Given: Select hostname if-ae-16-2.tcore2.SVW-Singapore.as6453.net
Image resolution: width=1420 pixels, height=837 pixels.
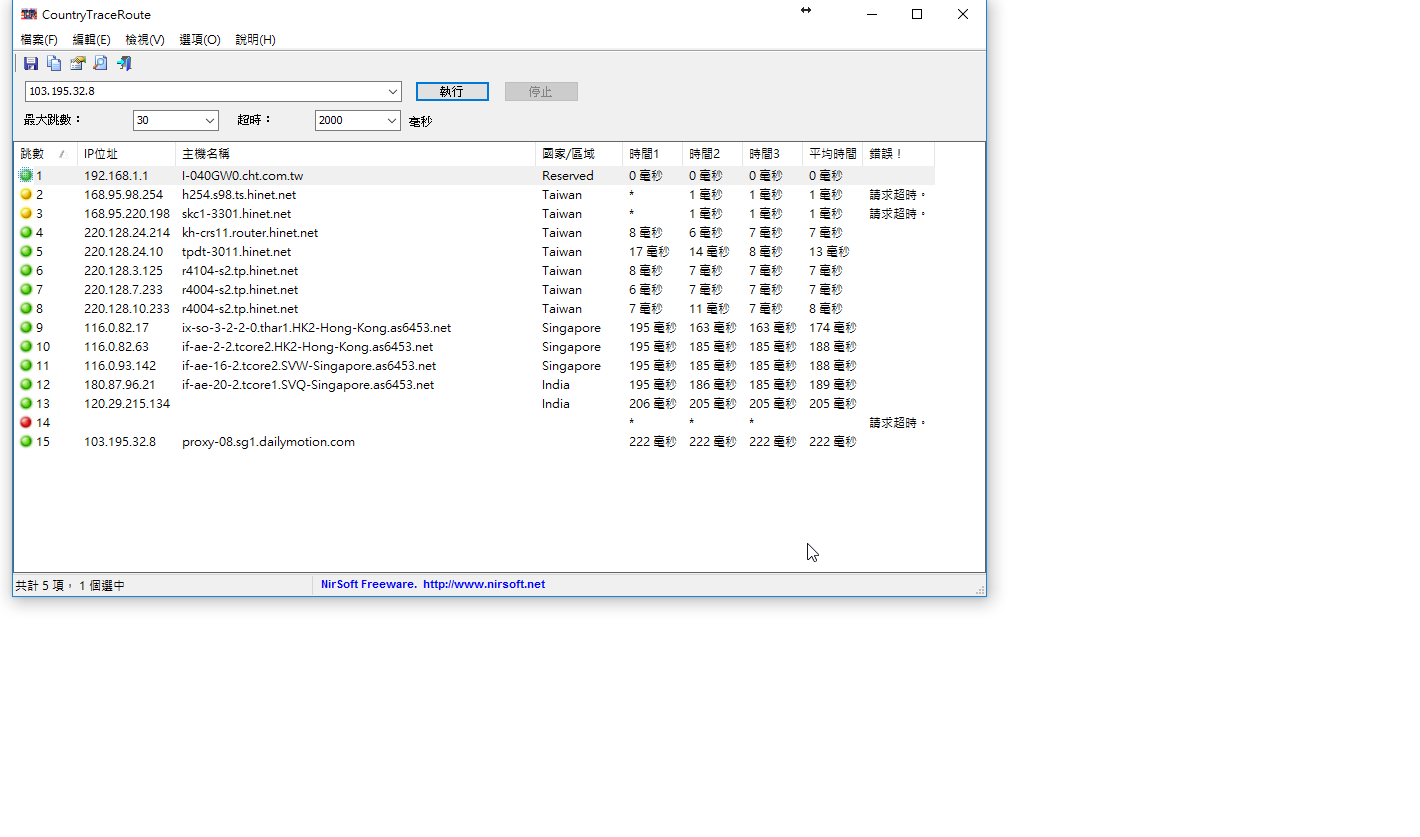Looking at the screenshot, I should pos(309,366).
